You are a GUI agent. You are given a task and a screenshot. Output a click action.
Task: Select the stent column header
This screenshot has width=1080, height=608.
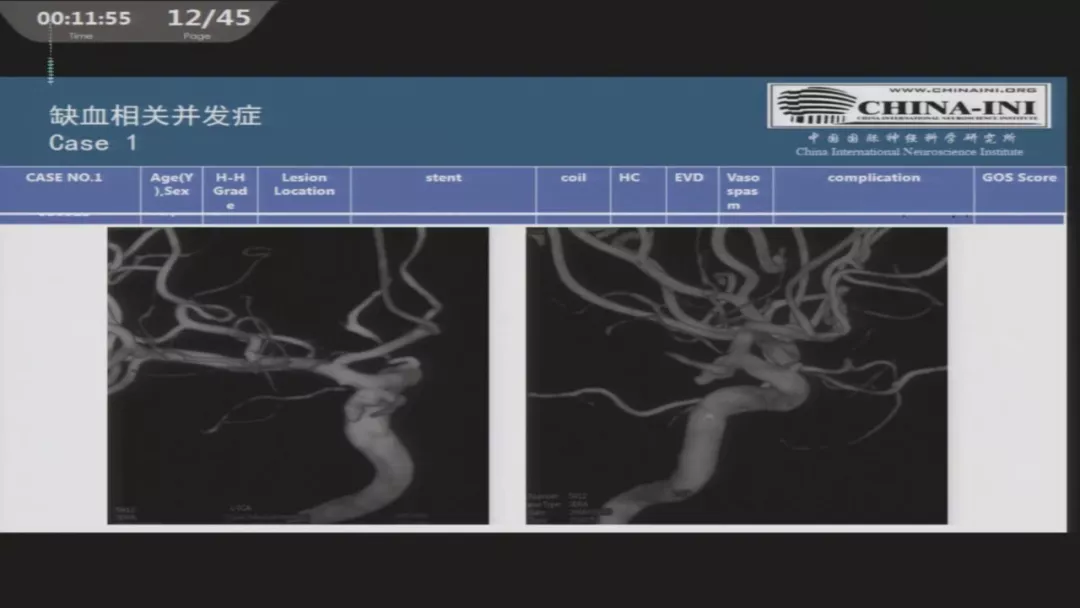pyautogui.click(x=443, y=178)
